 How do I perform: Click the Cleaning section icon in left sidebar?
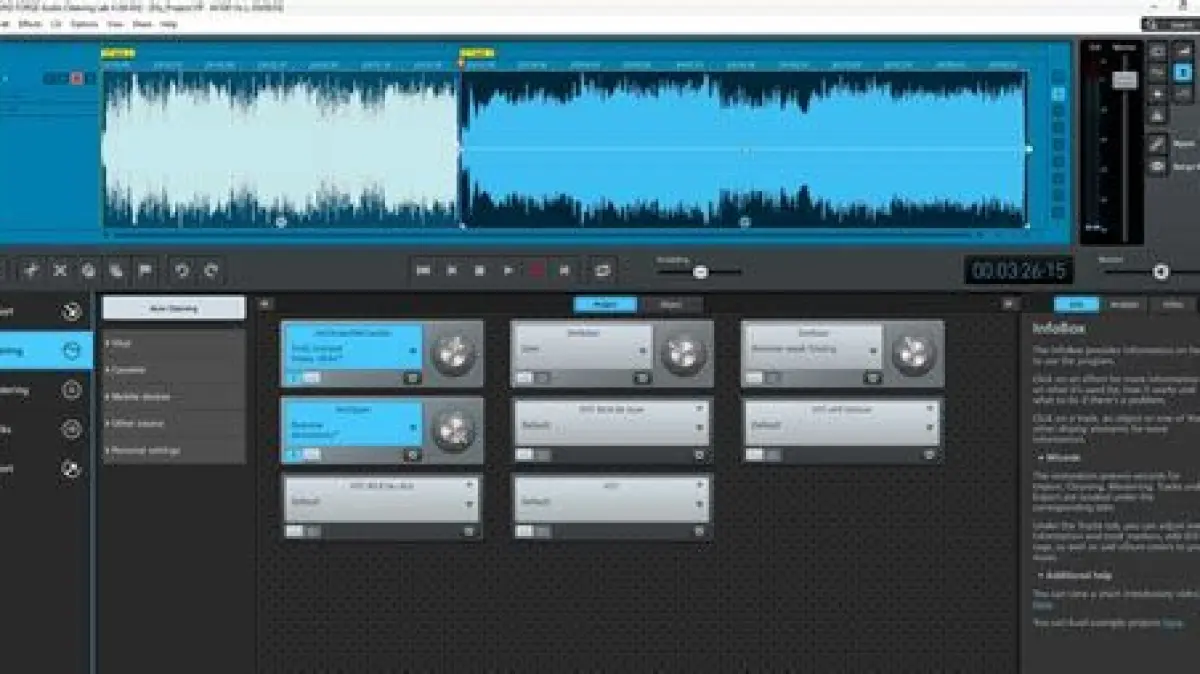point(71,351)
